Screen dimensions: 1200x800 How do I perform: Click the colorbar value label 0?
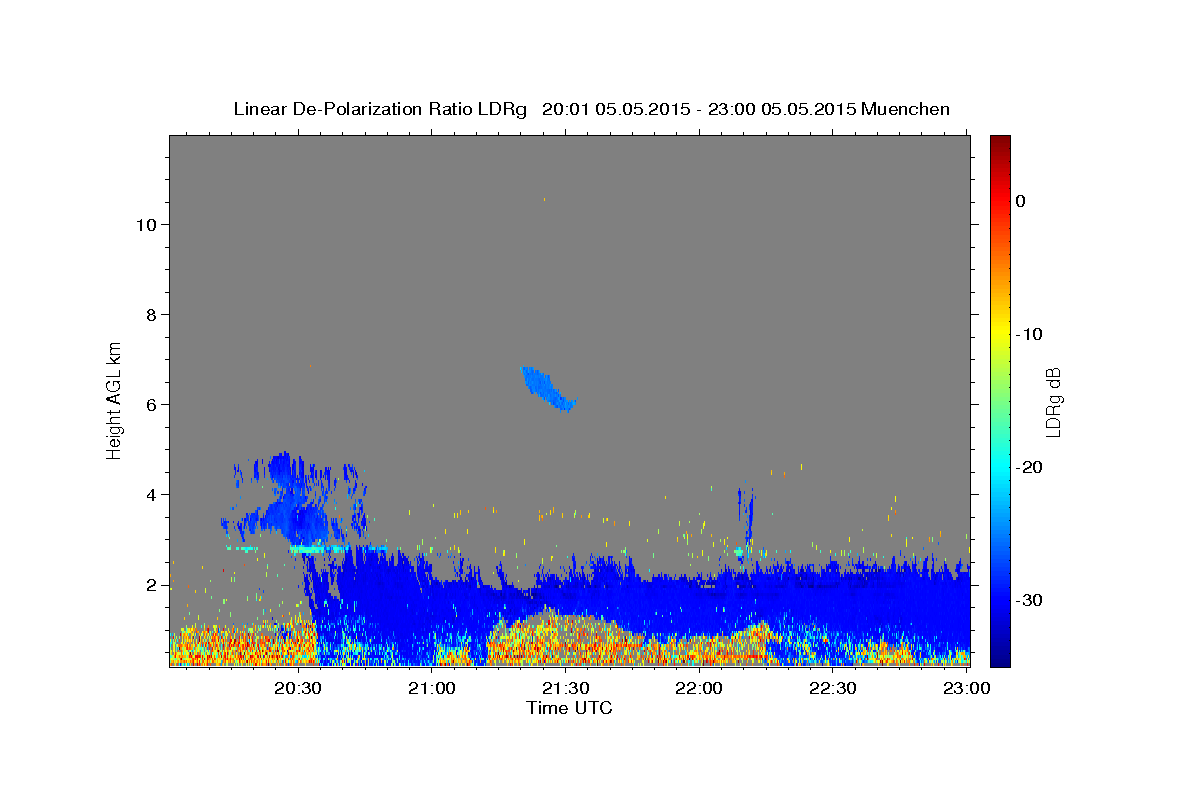click(1021, 201)
